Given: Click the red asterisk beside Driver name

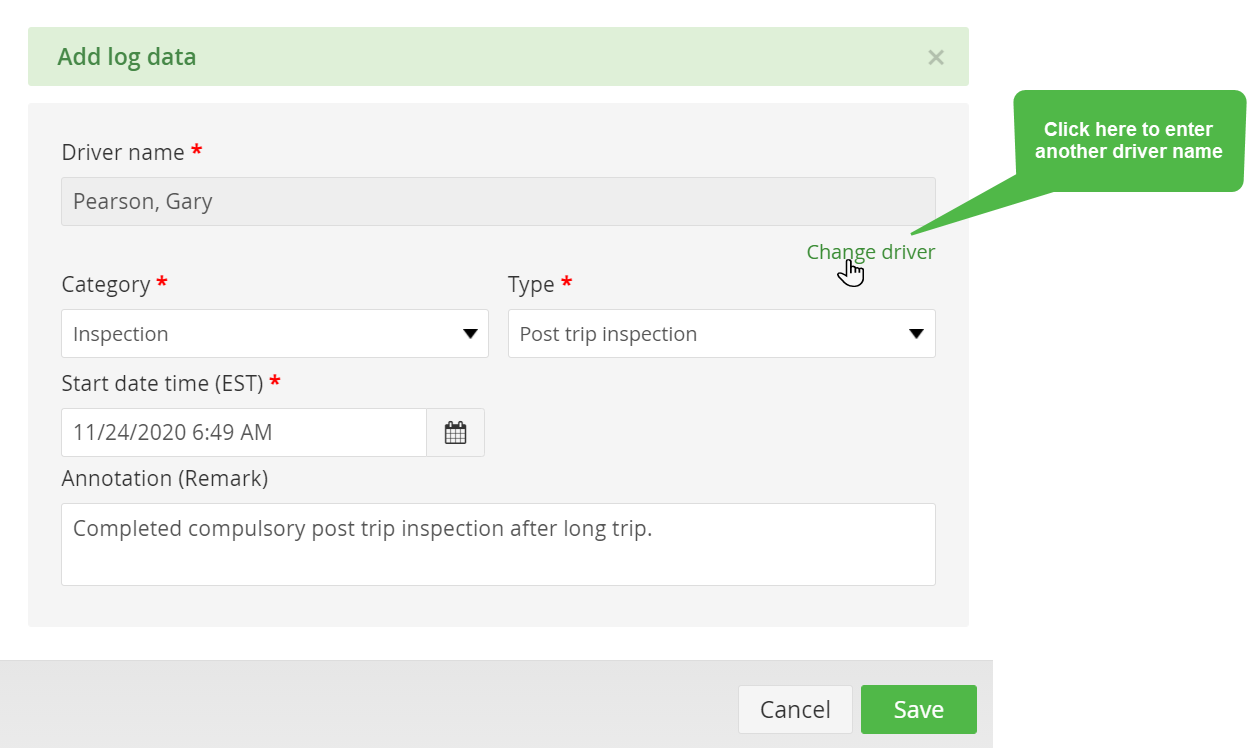Looking at the screenshot, I should [x=197, y=150].
